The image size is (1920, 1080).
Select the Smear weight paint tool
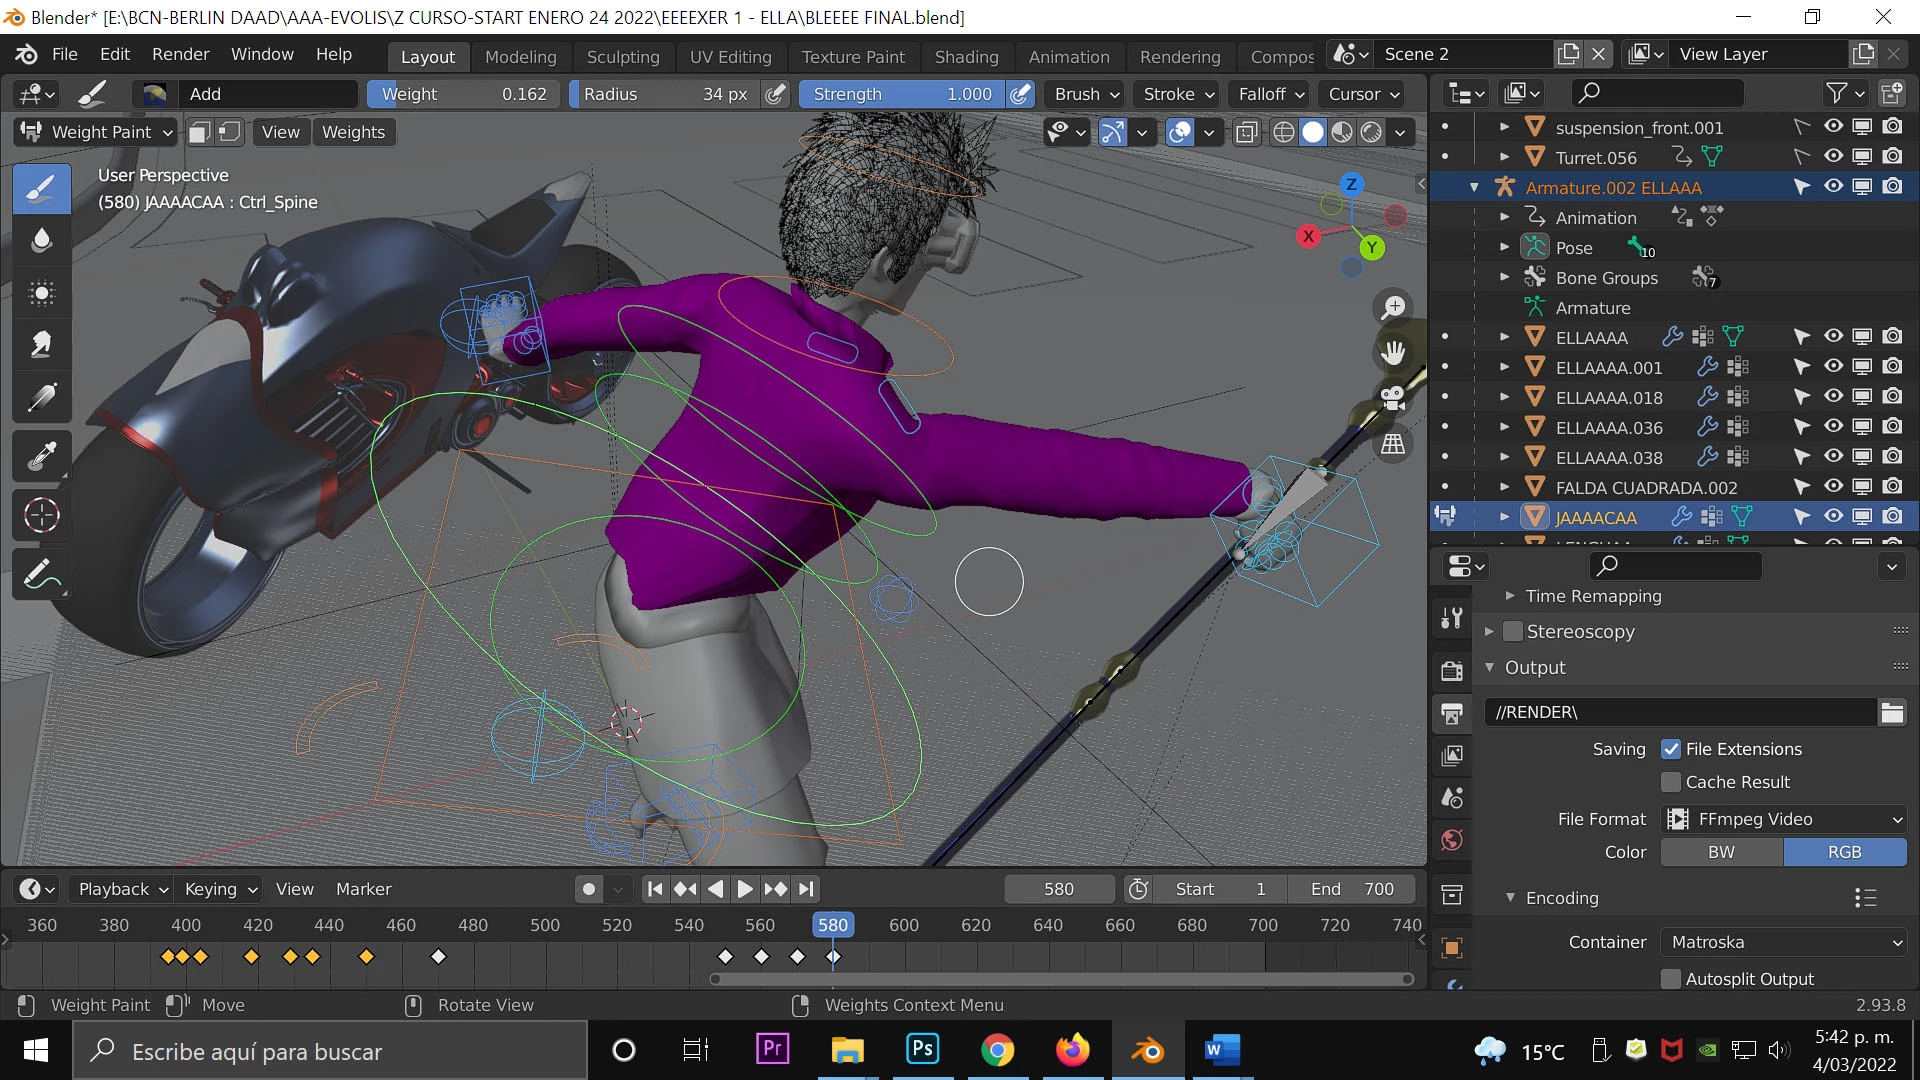click(41, 345)
